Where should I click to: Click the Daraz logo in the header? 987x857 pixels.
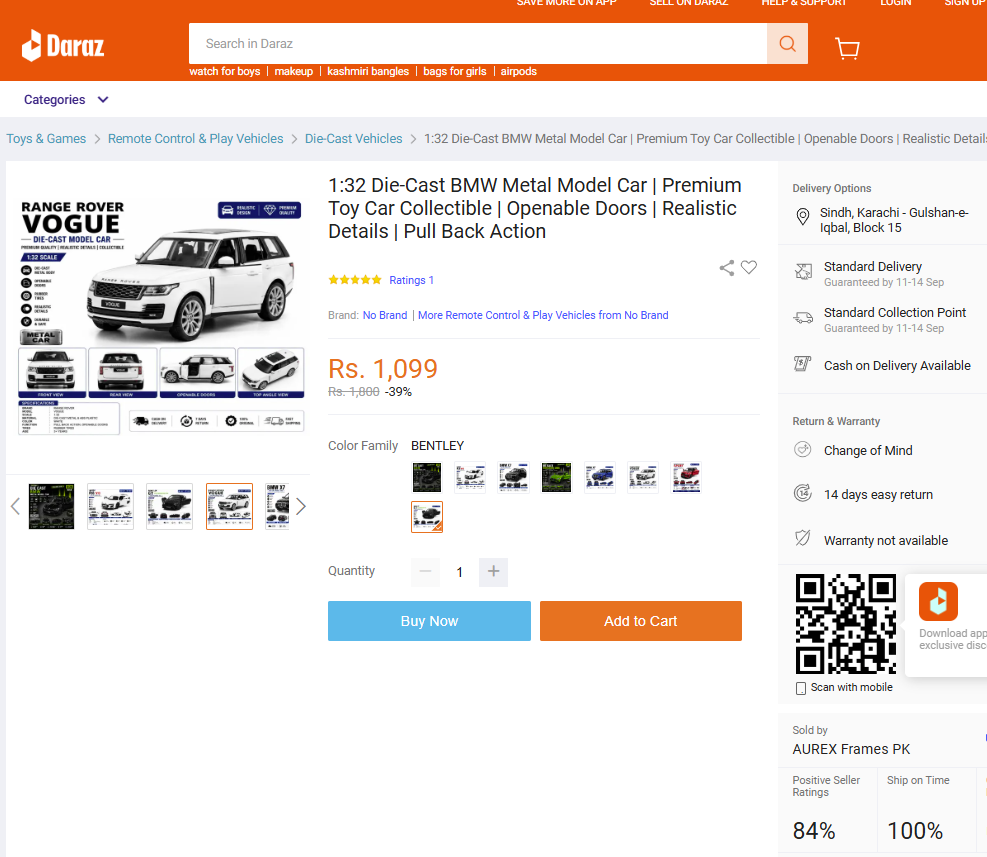63,45
